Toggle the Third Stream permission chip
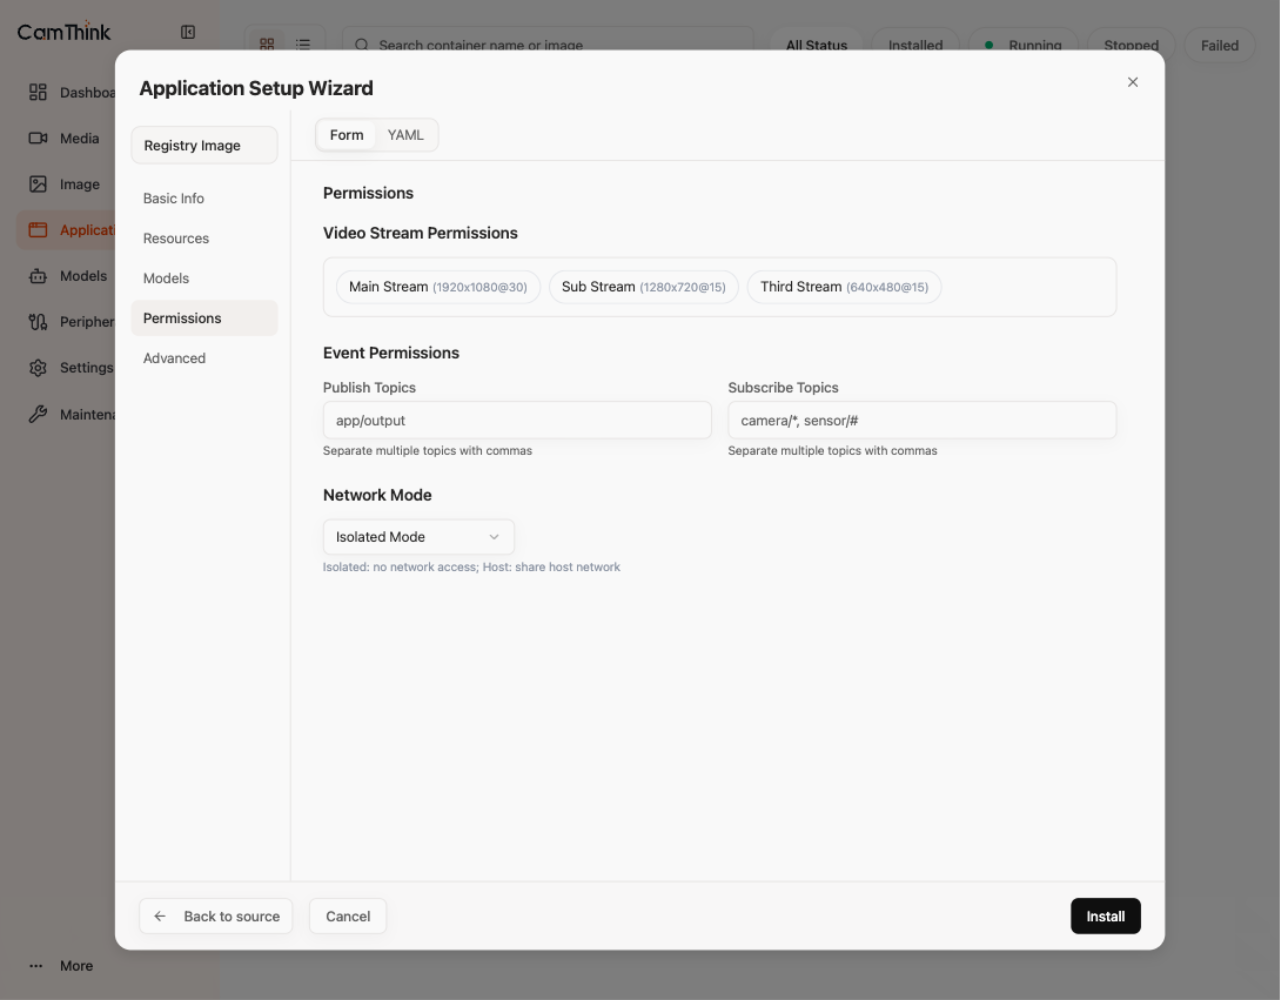The image size is (1280, 1000). tap(844, 287)
